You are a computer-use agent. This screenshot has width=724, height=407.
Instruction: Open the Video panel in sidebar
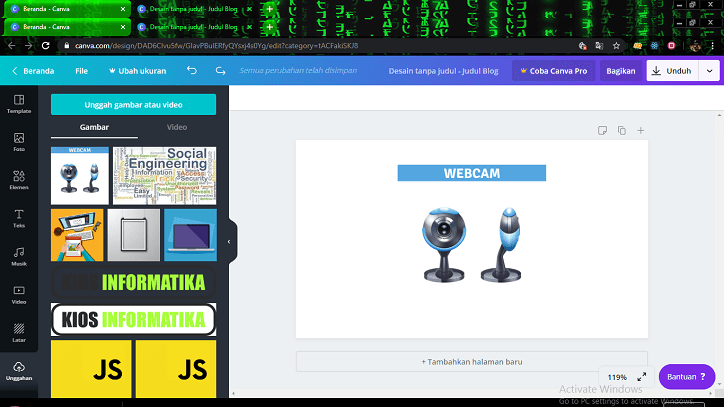(x=19, y=294)
